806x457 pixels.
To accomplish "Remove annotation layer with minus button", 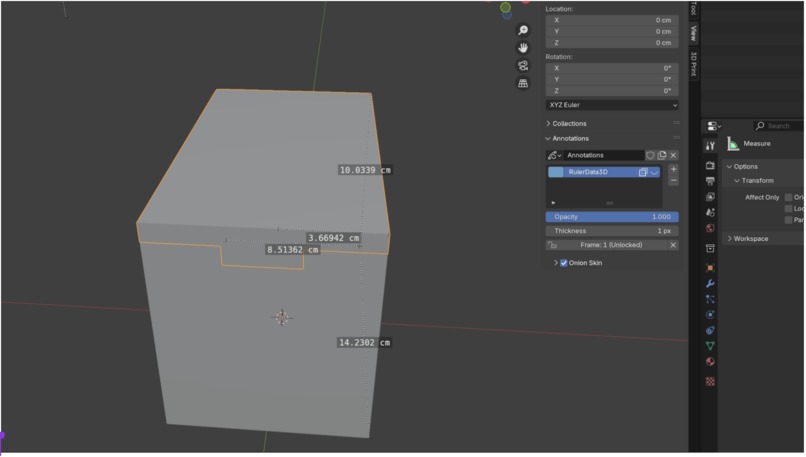I will point(673,181).
